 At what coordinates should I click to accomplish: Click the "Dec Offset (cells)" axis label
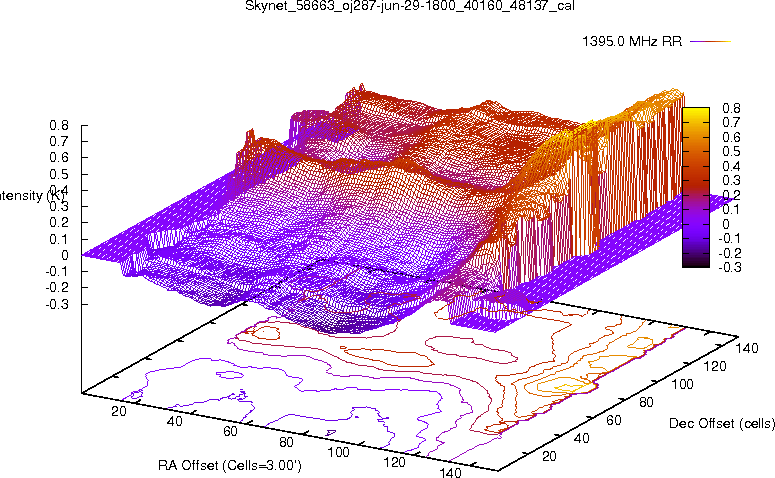point(722,423)
